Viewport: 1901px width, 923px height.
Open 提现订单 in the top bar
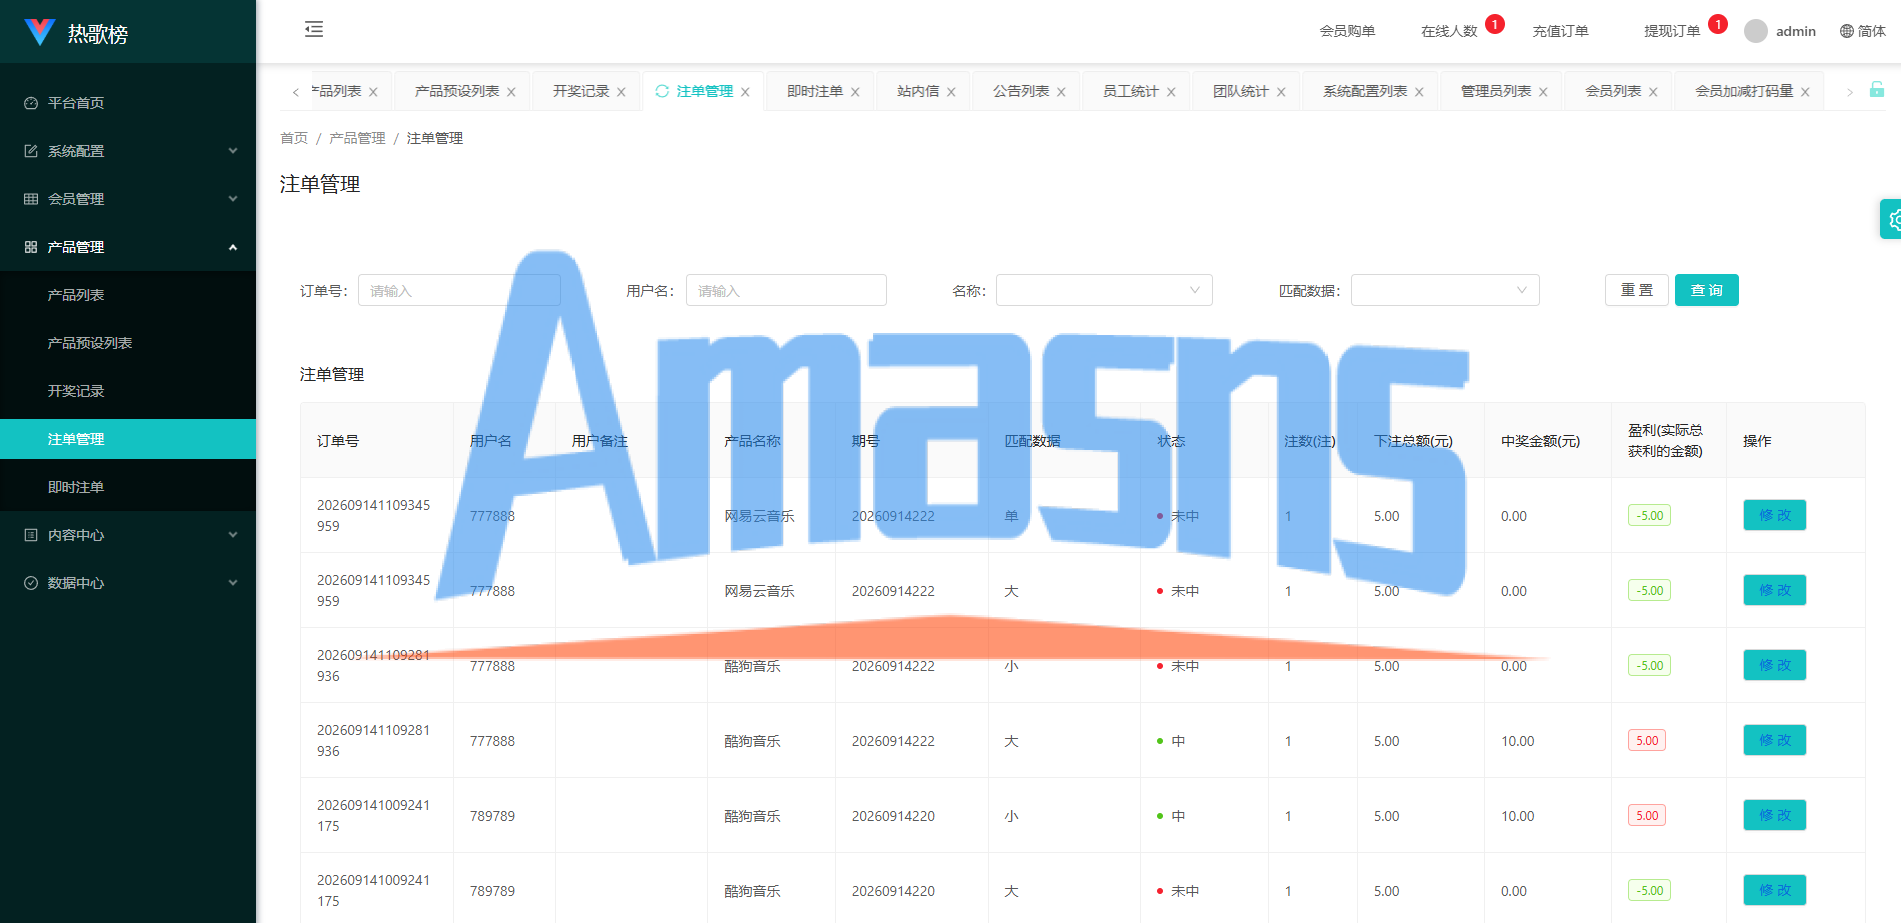coord(1672,31)
